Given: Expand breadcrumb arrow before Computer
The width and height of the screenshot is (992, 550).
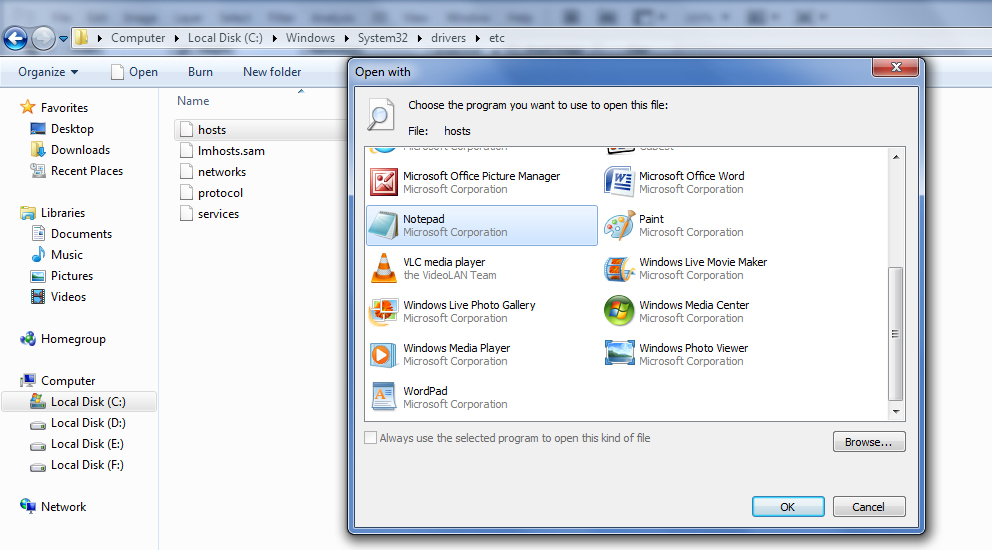Looking at the screenshot, I should 100,38.
